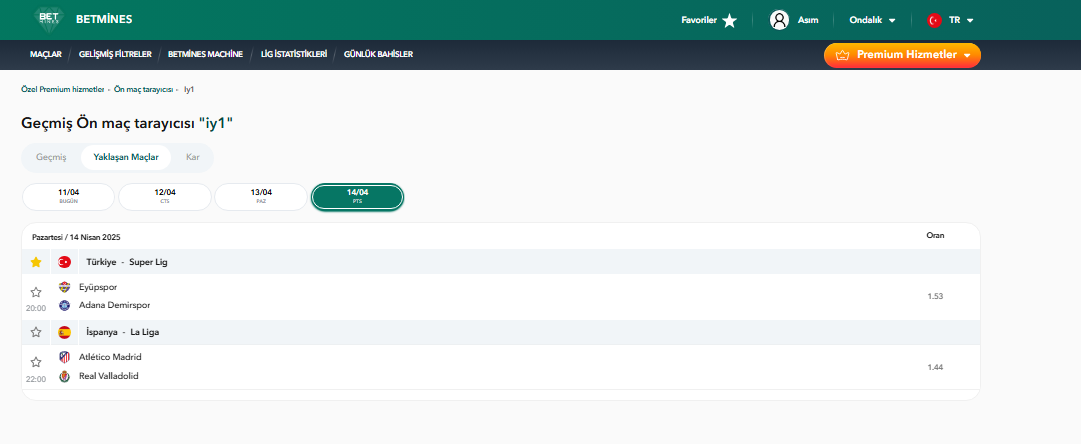Click the BetMines diamond logo
This screenshot has height=444, width=1081.
coord(48,19)
